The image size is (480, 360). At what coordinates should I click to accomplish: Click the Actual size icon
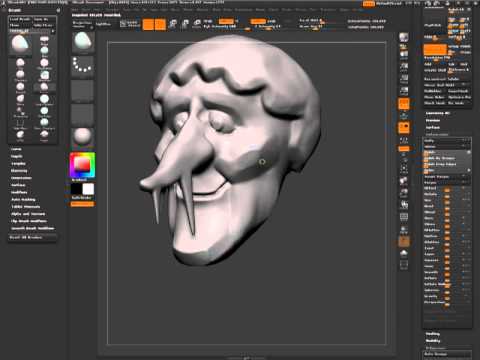pyautogui.click(x=404, y=79)
